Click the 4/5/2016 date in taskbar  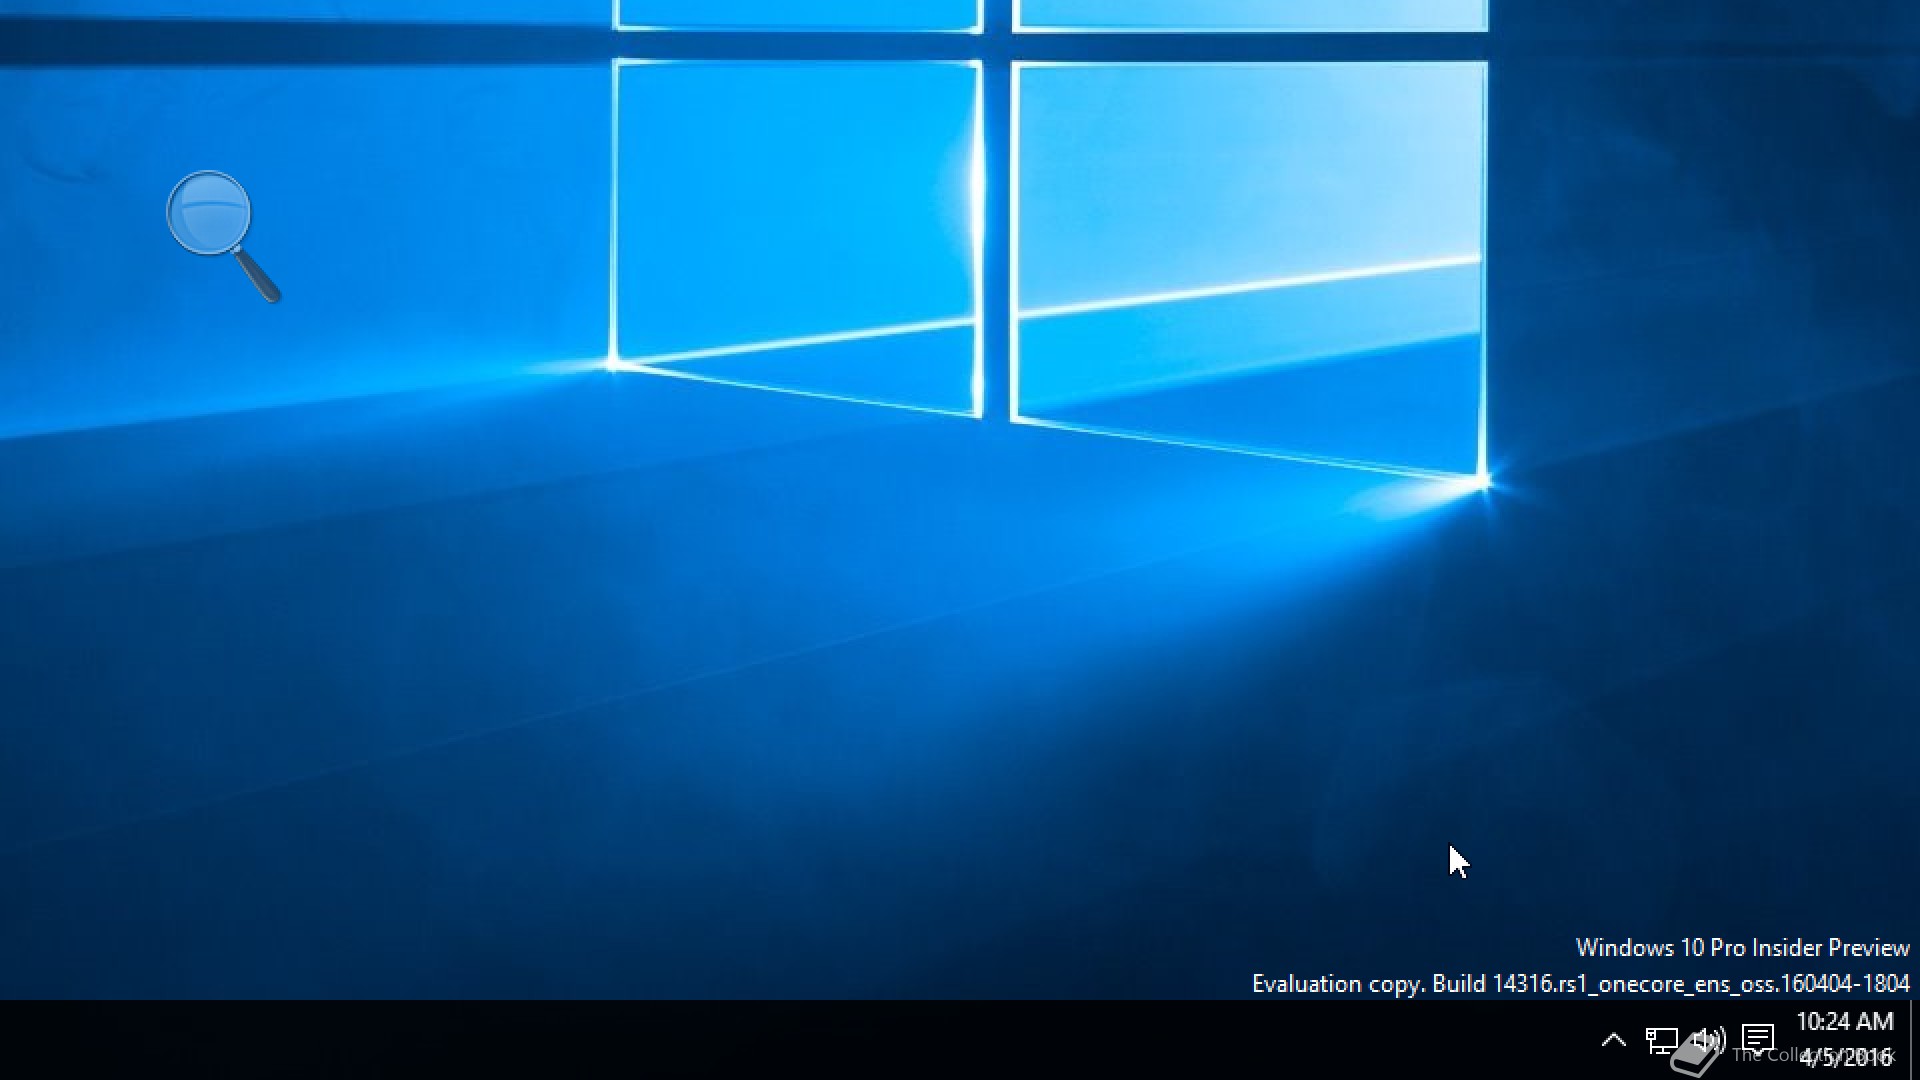(x=1846, y=1057)
